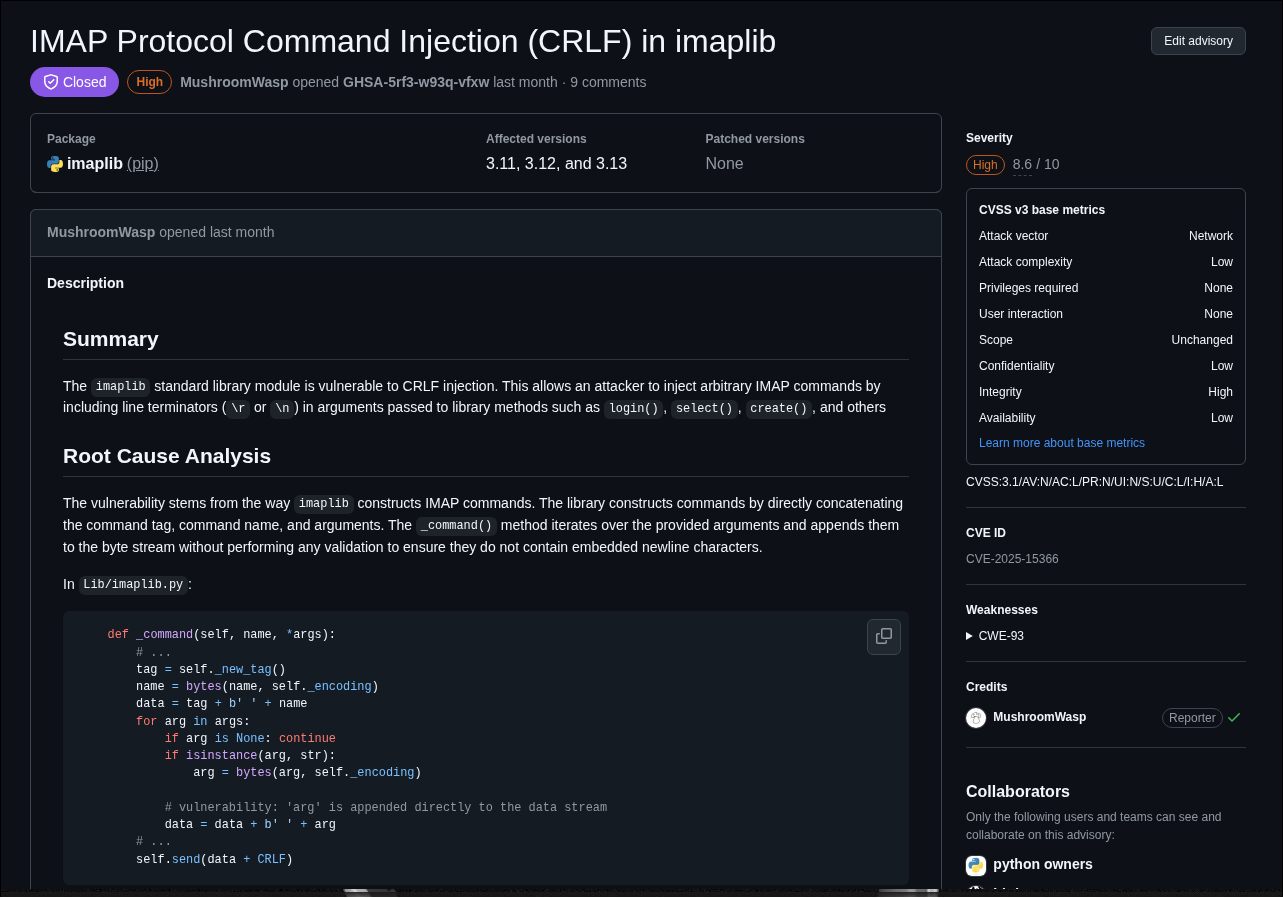Select the GHSA-5rf3-w93q-vfxw identifier
The image size is (1283, 898).
click(416, 82)
